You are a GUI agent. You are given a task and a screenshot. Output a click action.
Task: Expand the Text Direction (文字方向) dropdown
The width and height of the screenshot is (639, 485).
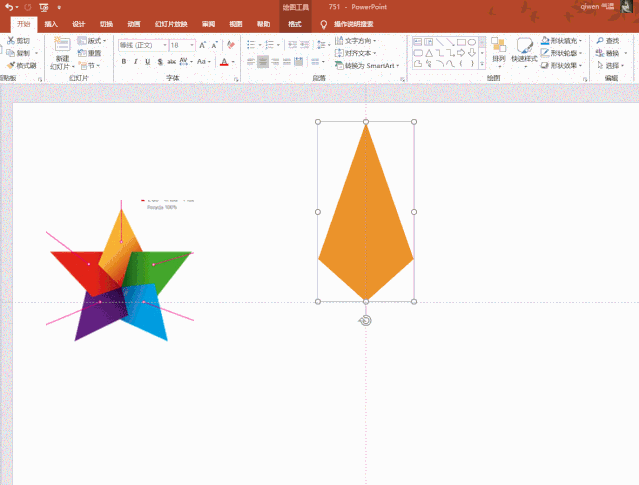[x=359, y=41]
